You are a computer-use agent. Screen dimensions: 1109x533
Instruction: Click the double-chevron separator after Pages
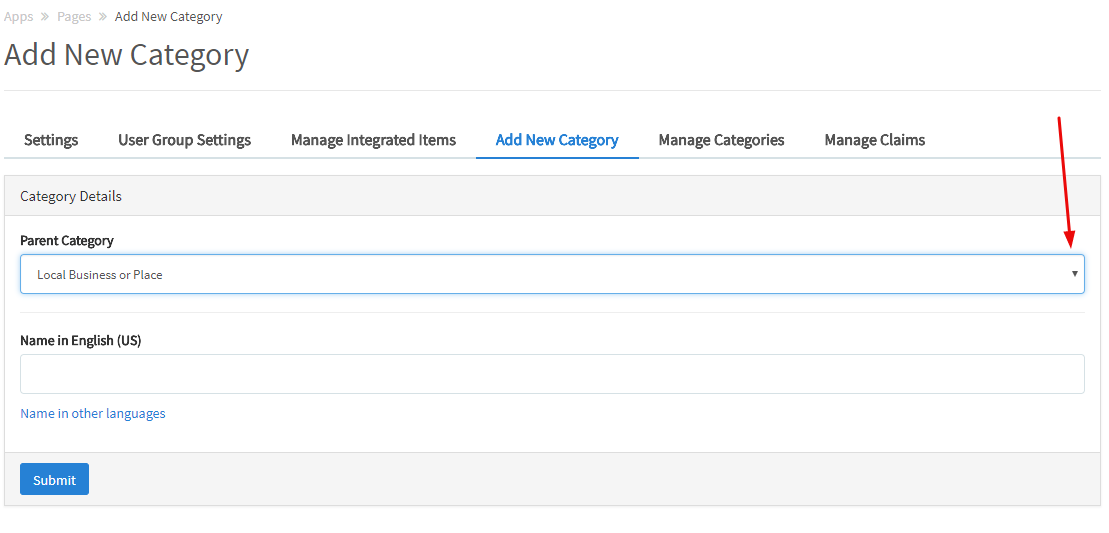coord(103,17)
